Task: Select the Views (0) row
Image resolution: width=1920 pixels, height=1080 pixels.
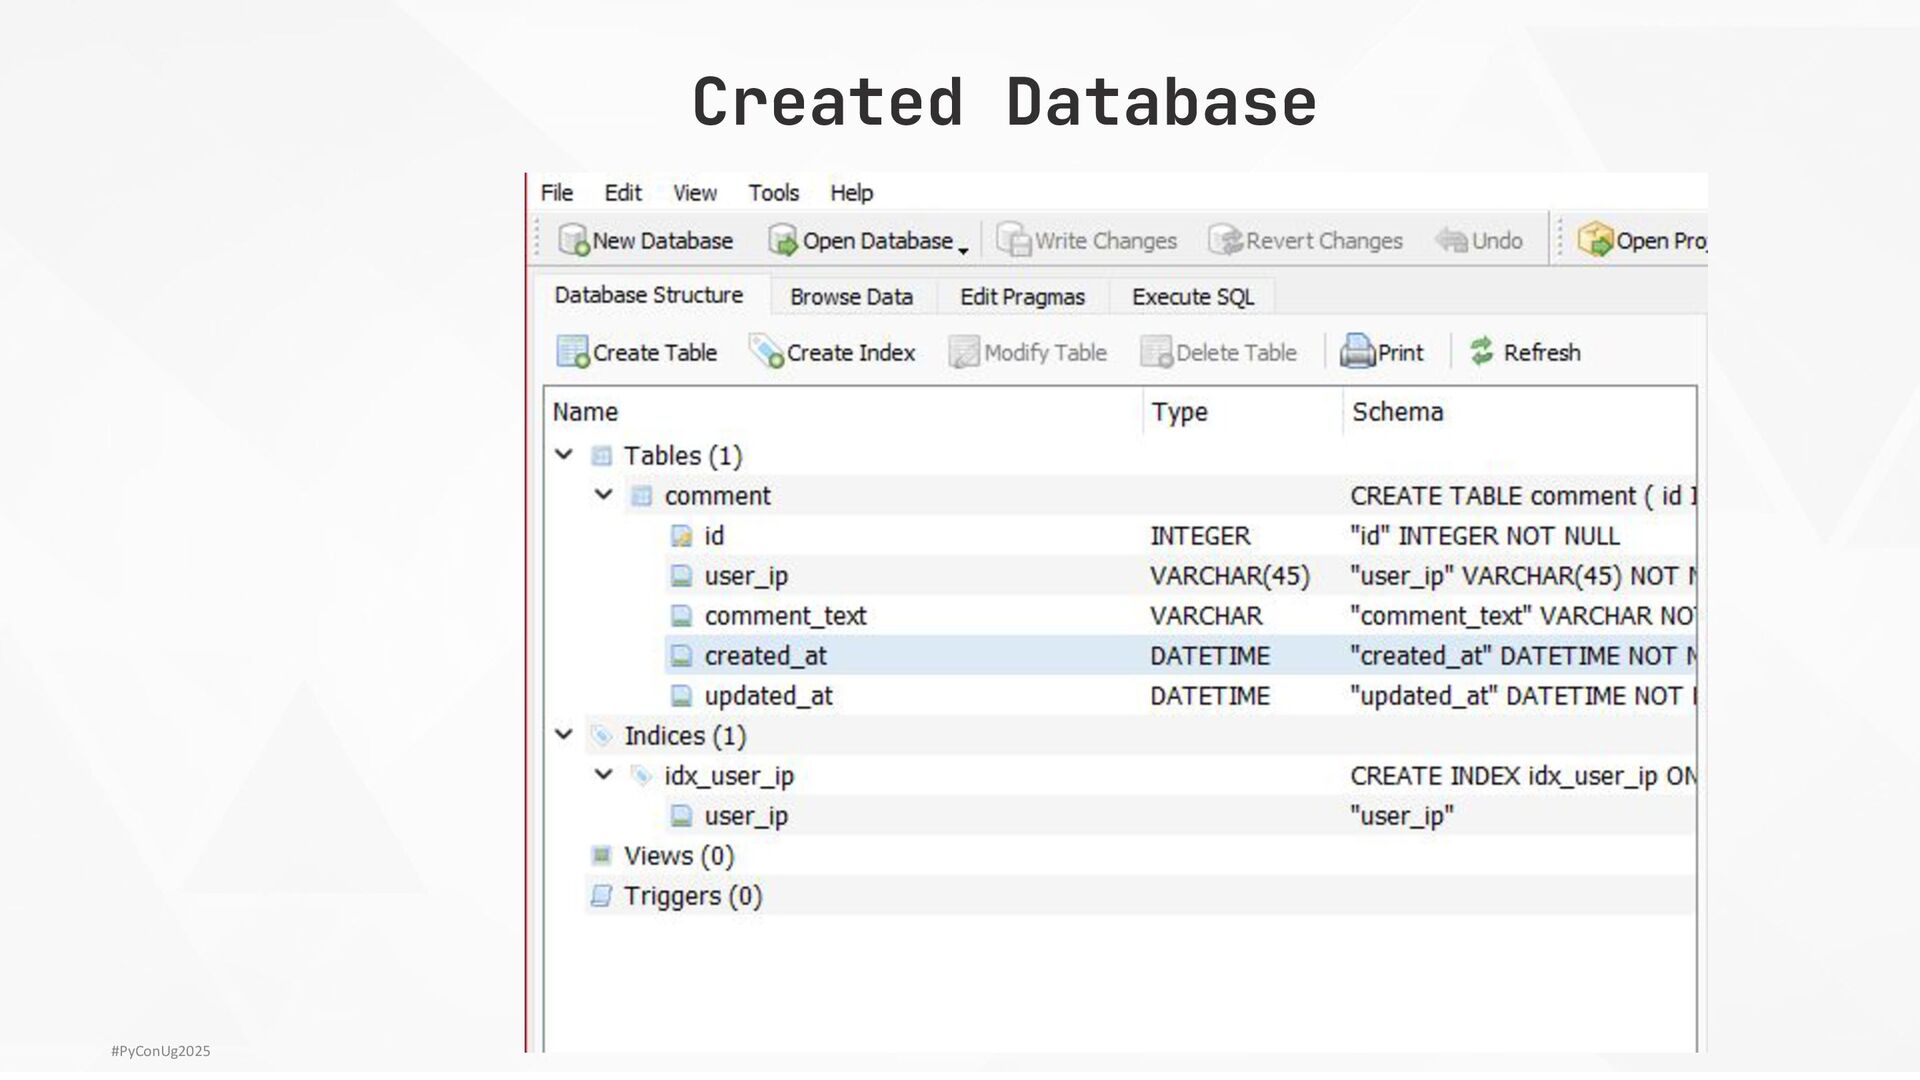Action: [1120, 855]
